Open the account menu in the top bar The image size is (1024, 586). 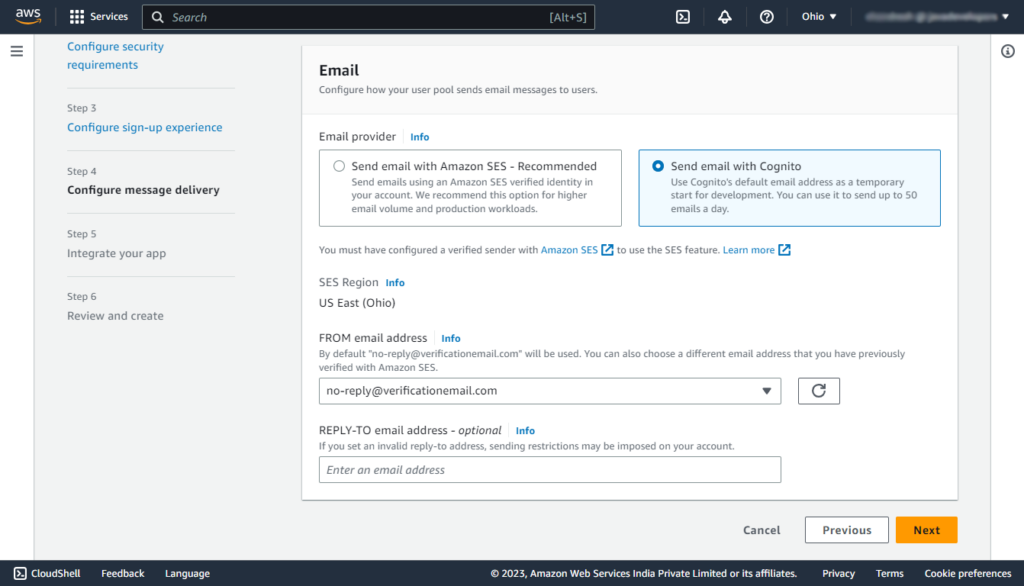point(935,16)
